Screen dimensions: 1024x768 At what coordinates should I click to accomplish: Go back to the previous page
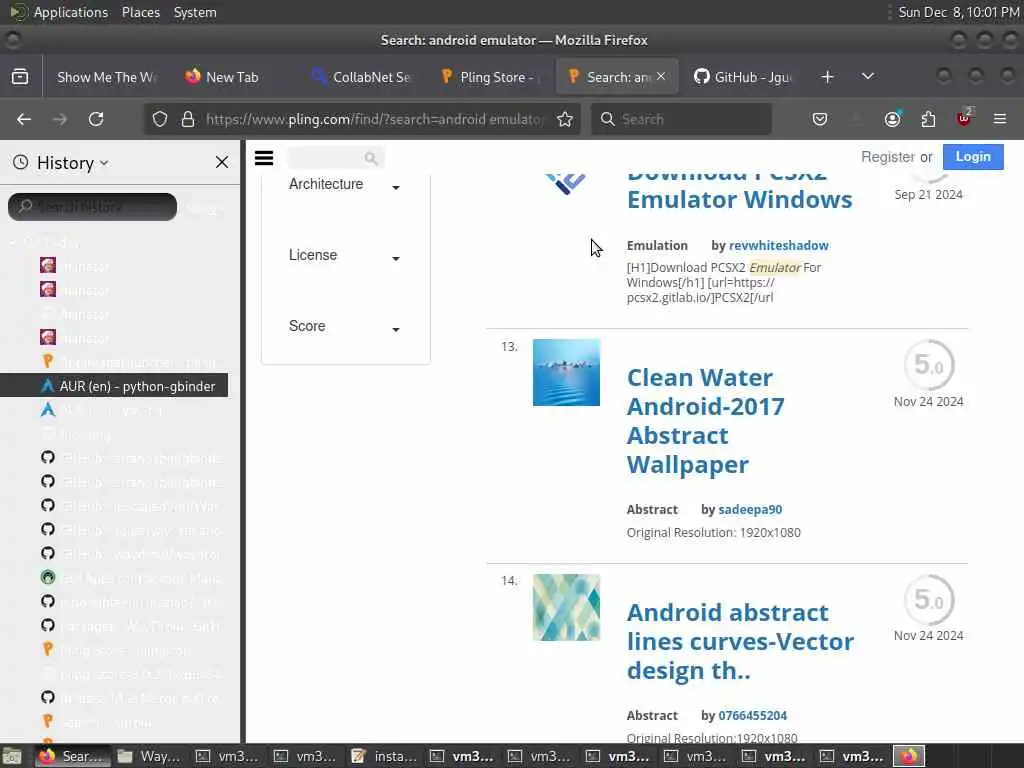[x=24, y=119]
